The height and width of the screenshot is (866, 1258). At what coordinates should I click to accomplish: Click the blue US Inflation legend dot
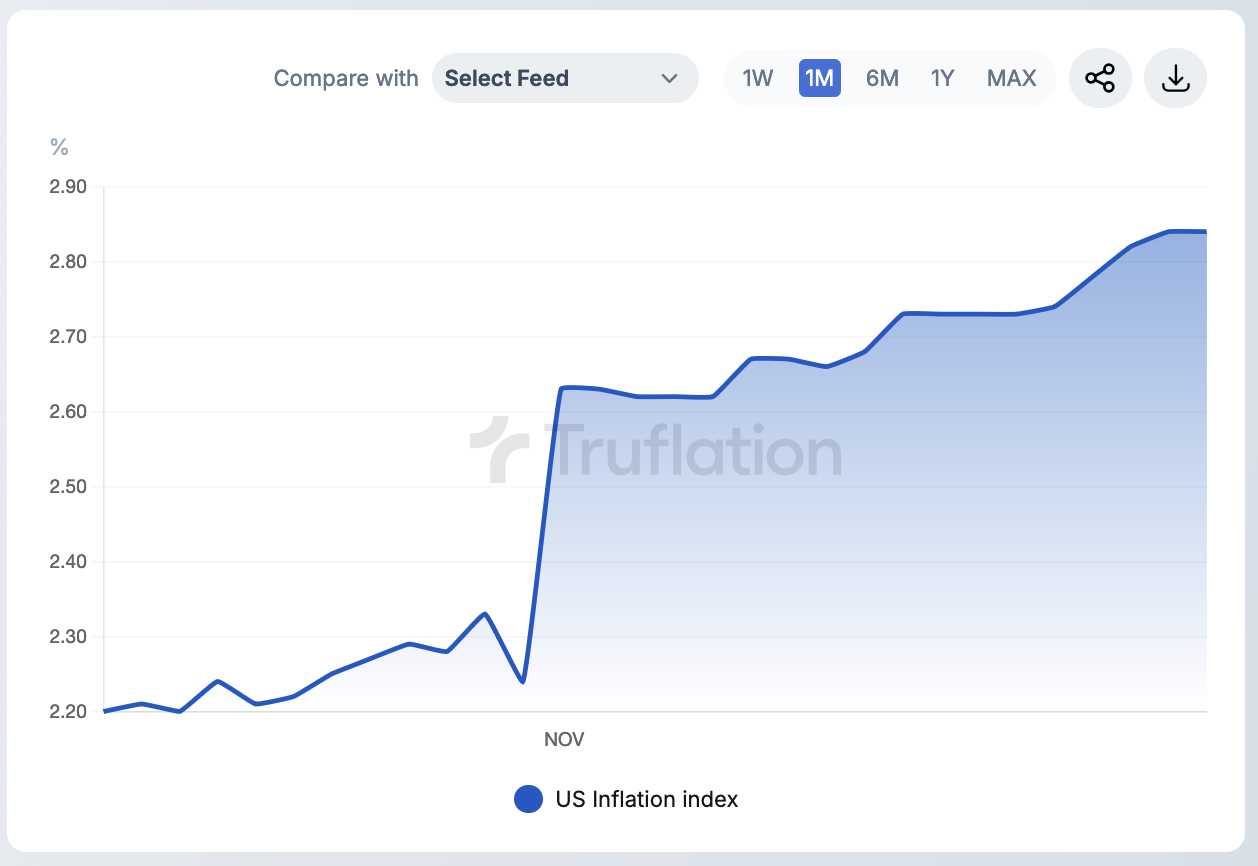528,799
